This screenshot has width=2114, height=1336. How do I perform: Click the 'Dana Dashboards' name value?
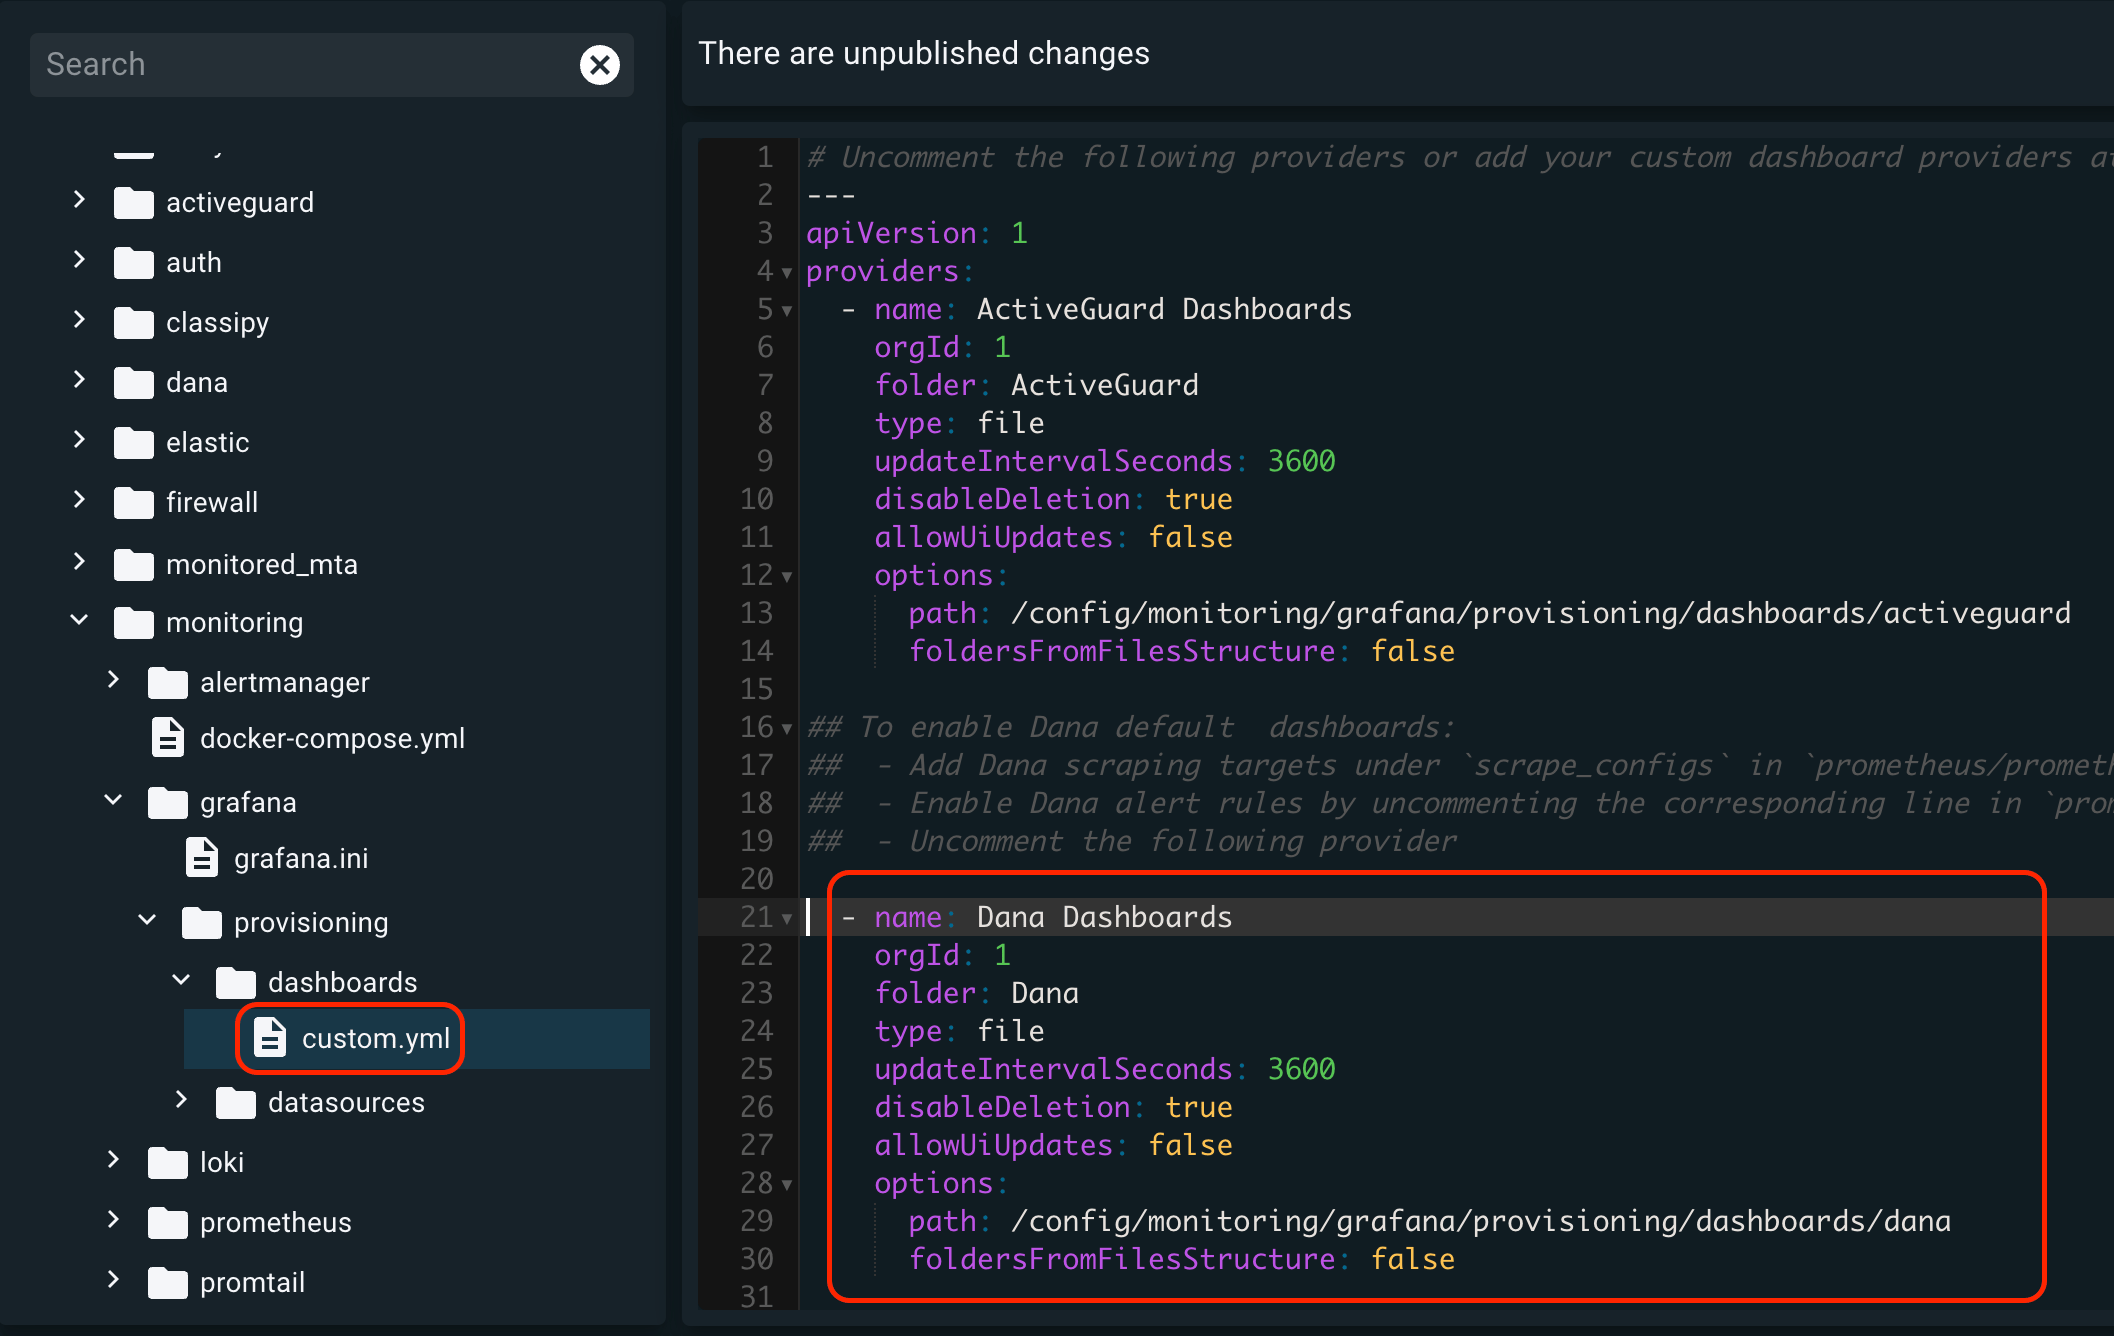pos(1104,917)
